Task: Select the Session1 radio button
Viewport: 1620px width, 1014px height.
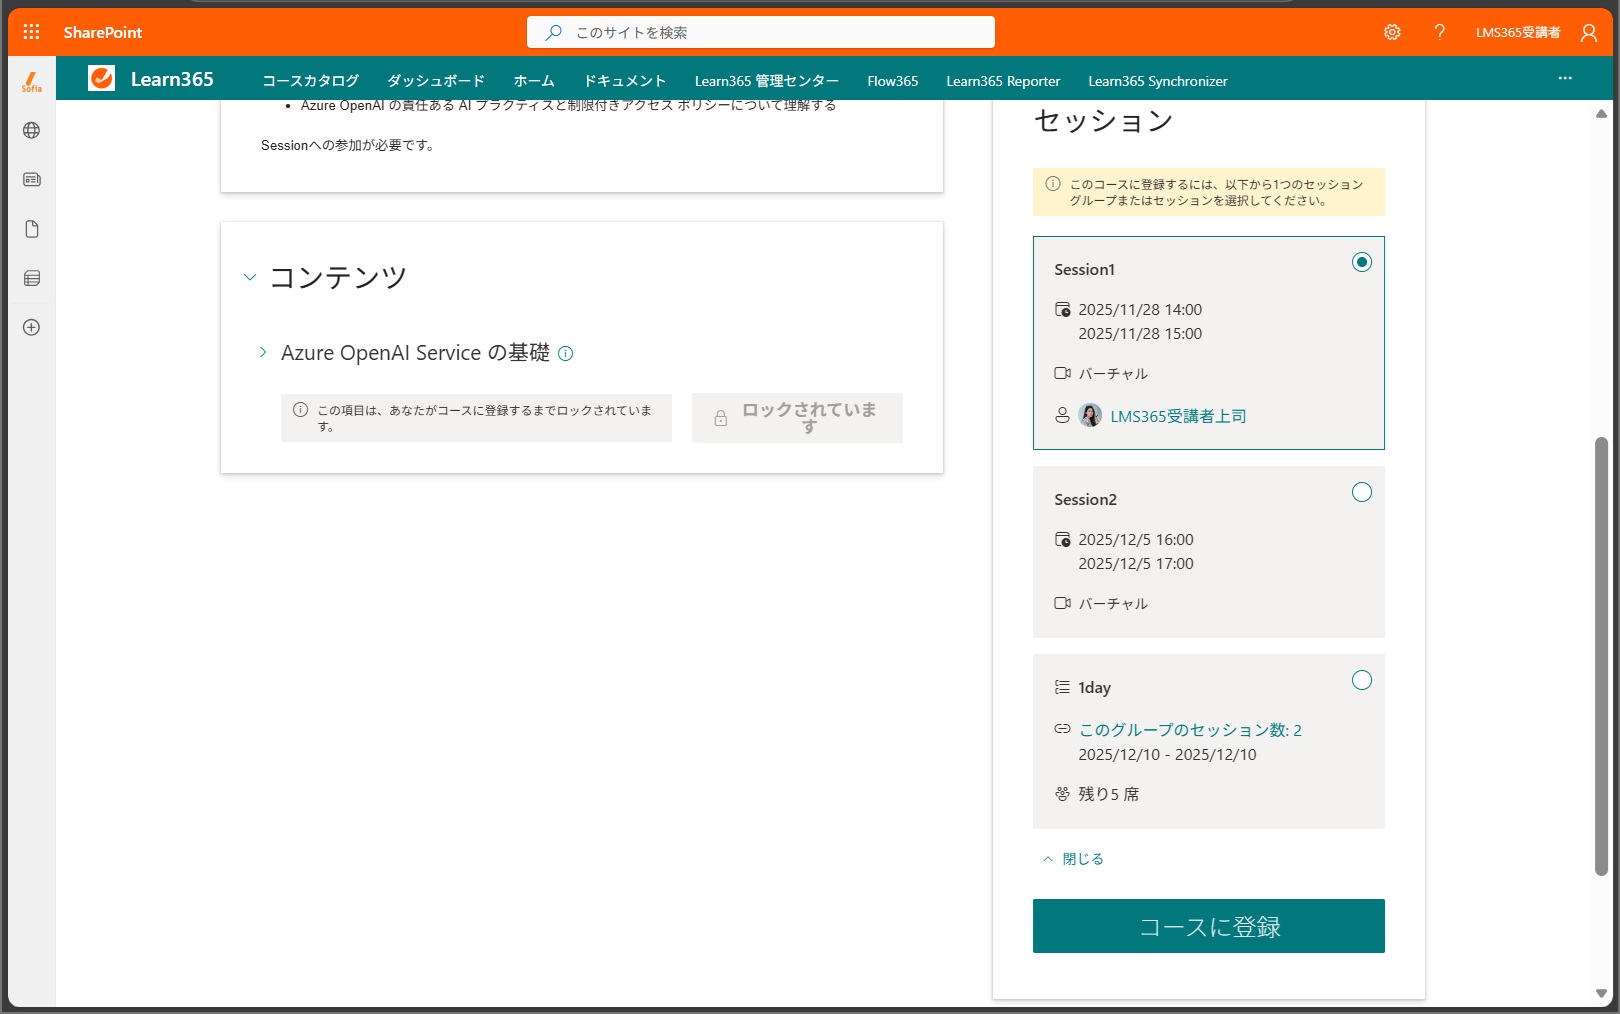Action: (1362, 262)
